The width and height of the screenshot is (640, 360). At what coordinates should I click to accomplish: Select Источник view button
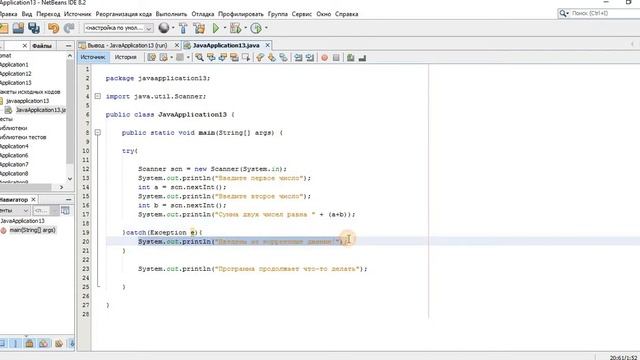(93, 57)
